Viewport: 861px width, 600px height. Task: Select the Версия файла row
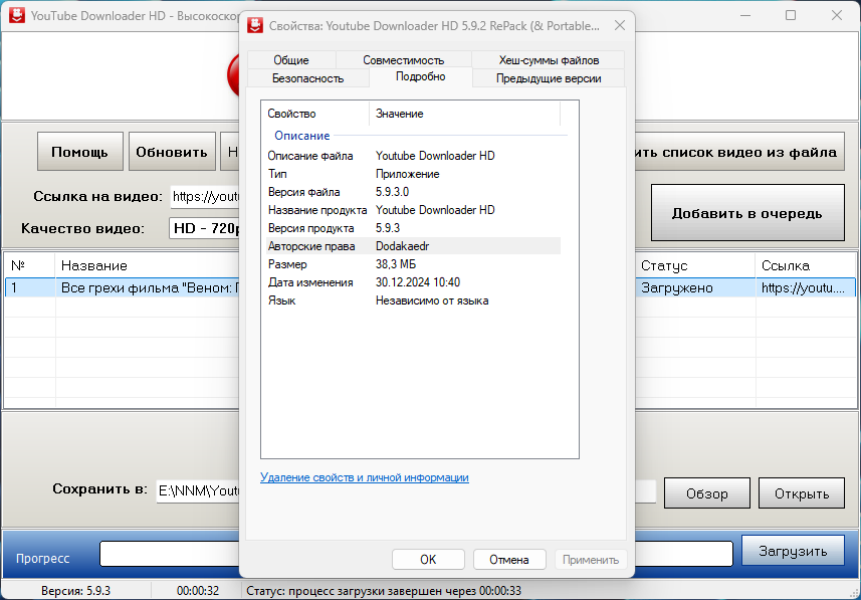click(x=413, y=192)
